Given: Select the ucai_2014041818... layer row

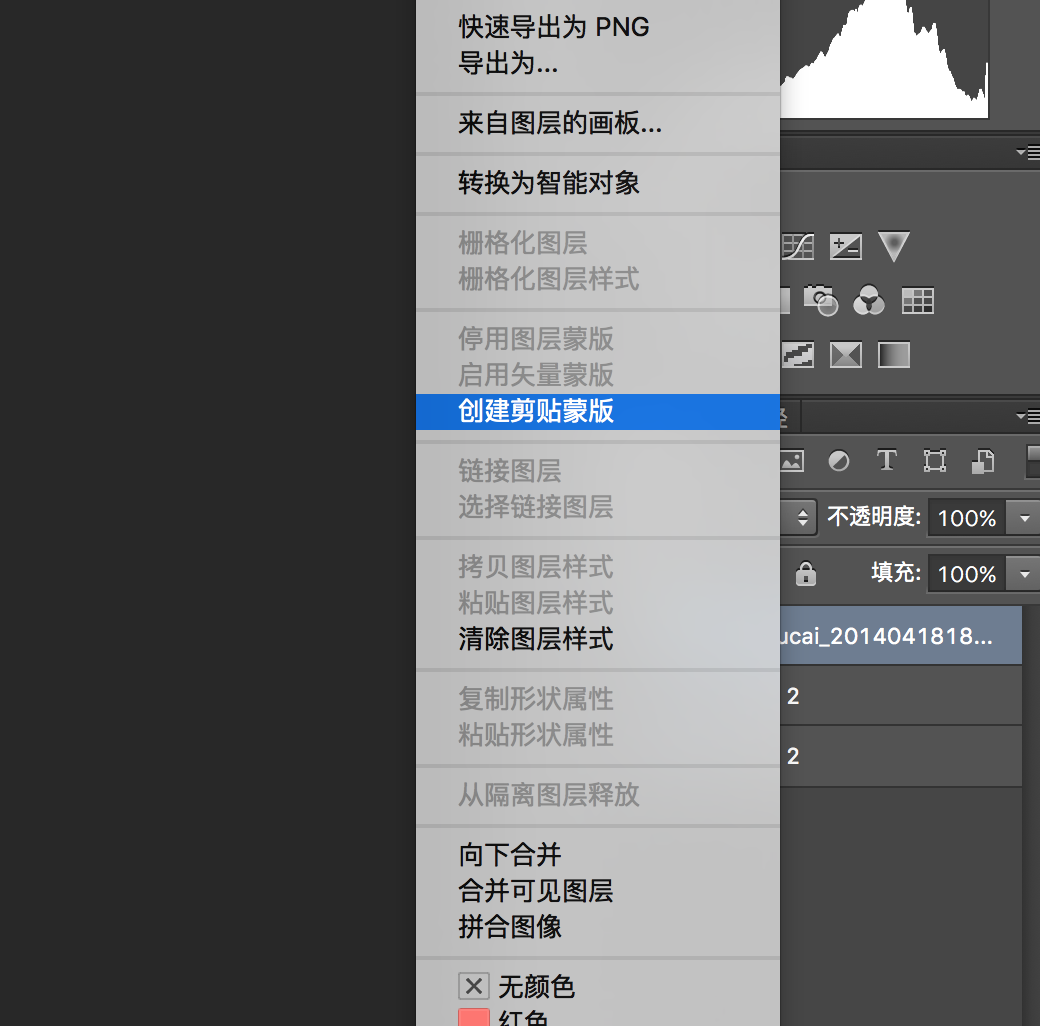Looking at the screenshot, I should tap(901, 635).
